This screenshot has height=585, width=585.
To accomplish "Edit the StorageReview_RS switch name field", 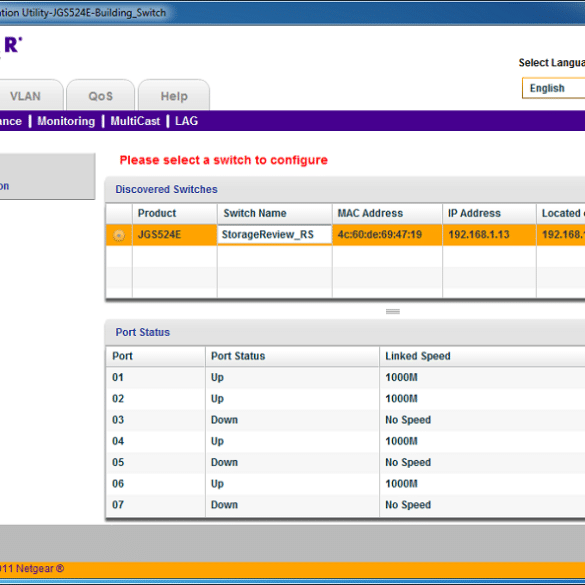I will coord(275,235).
